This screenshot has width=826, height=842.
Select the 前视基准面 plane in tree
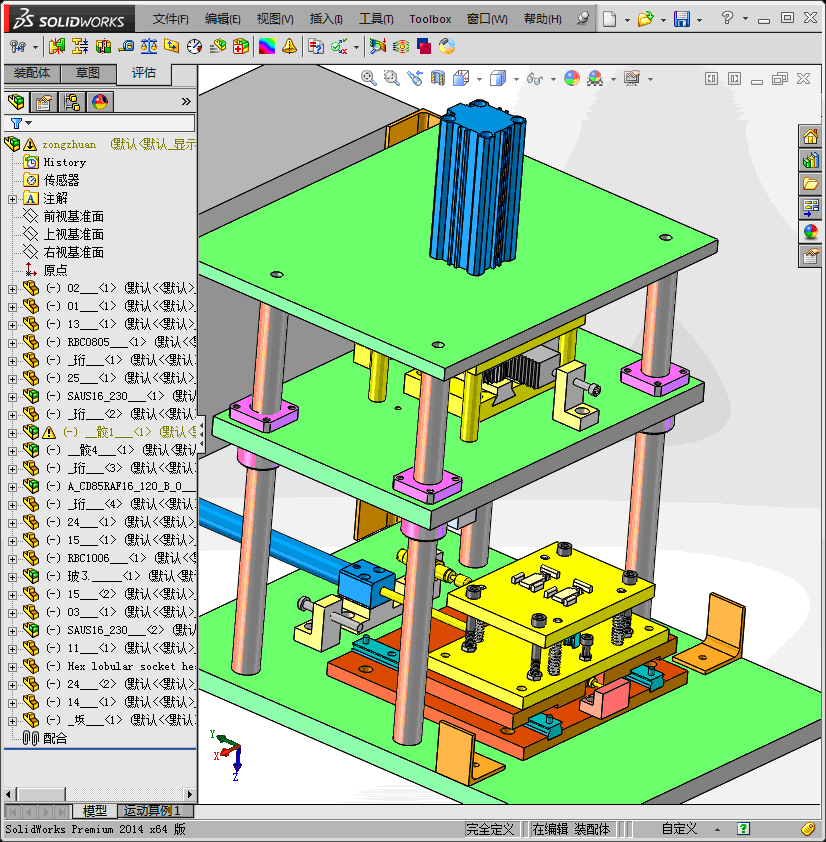[73, 217]
